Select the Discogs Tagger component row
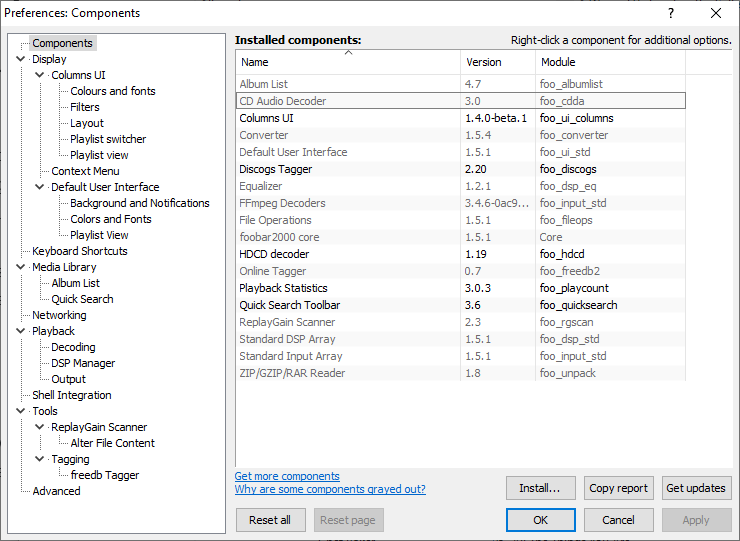Image resolution: width=740 pixels, height=541 pixels. click(461, 169)
